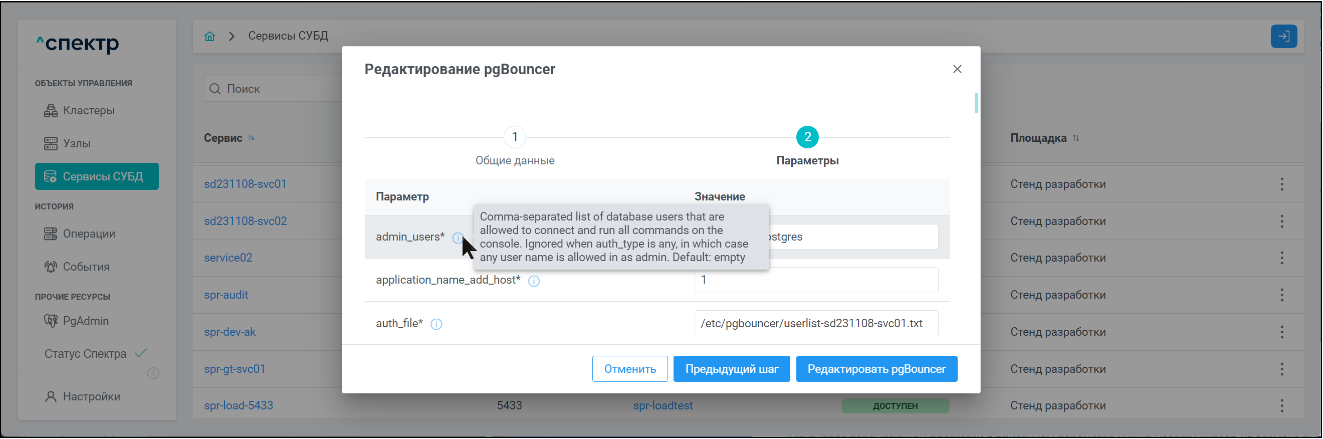Open spr-dev-ak service link
Screen dimensions: 1323x439
click(230, 332)
